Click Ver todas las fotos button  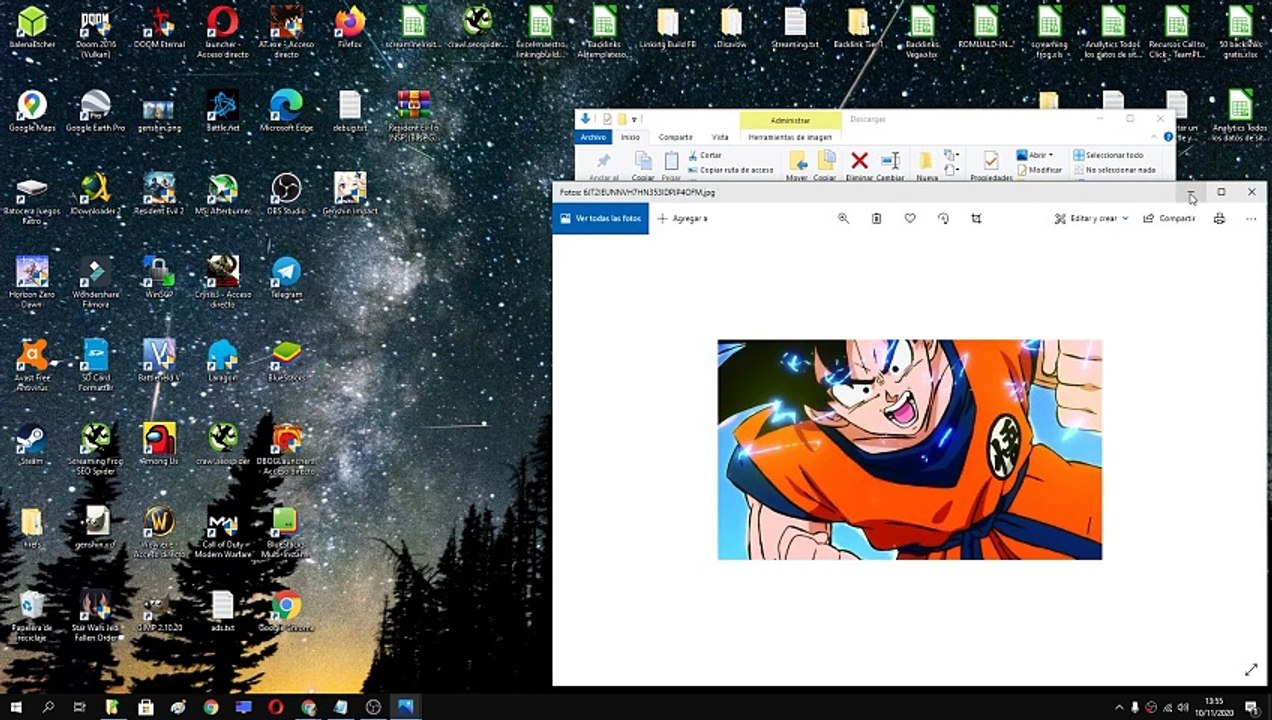point(601,218)
